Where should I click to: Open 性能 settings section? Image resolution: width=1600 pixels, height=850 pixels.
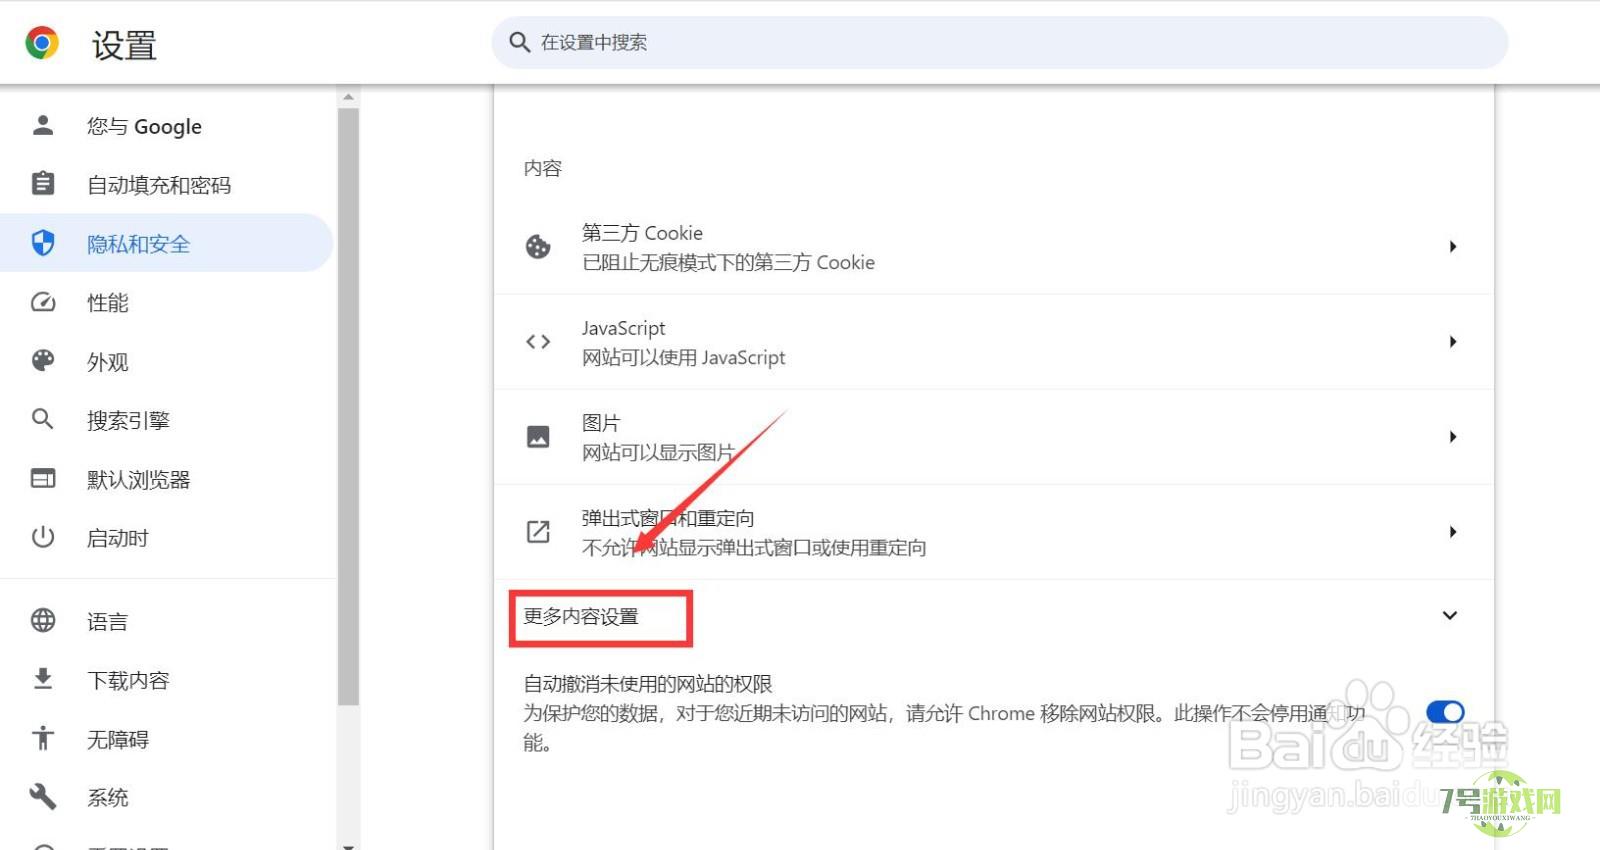click(x=166, y=302)
